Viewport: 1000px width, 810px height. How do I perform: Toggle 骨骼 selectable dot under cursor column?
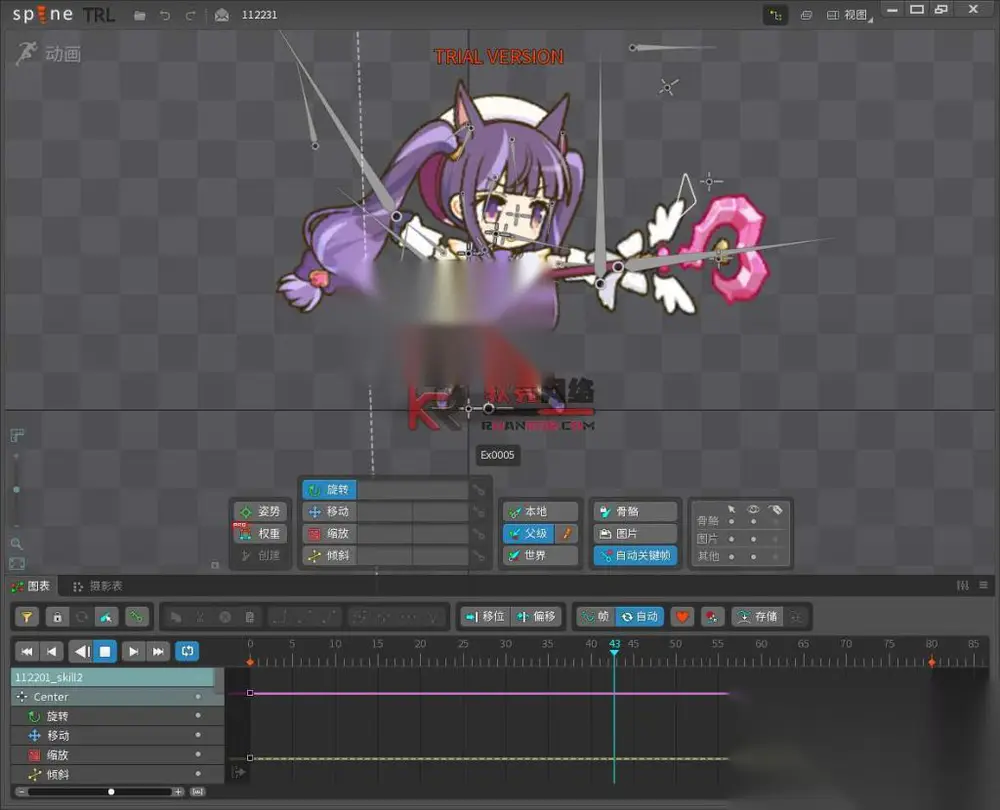(732, 522)
